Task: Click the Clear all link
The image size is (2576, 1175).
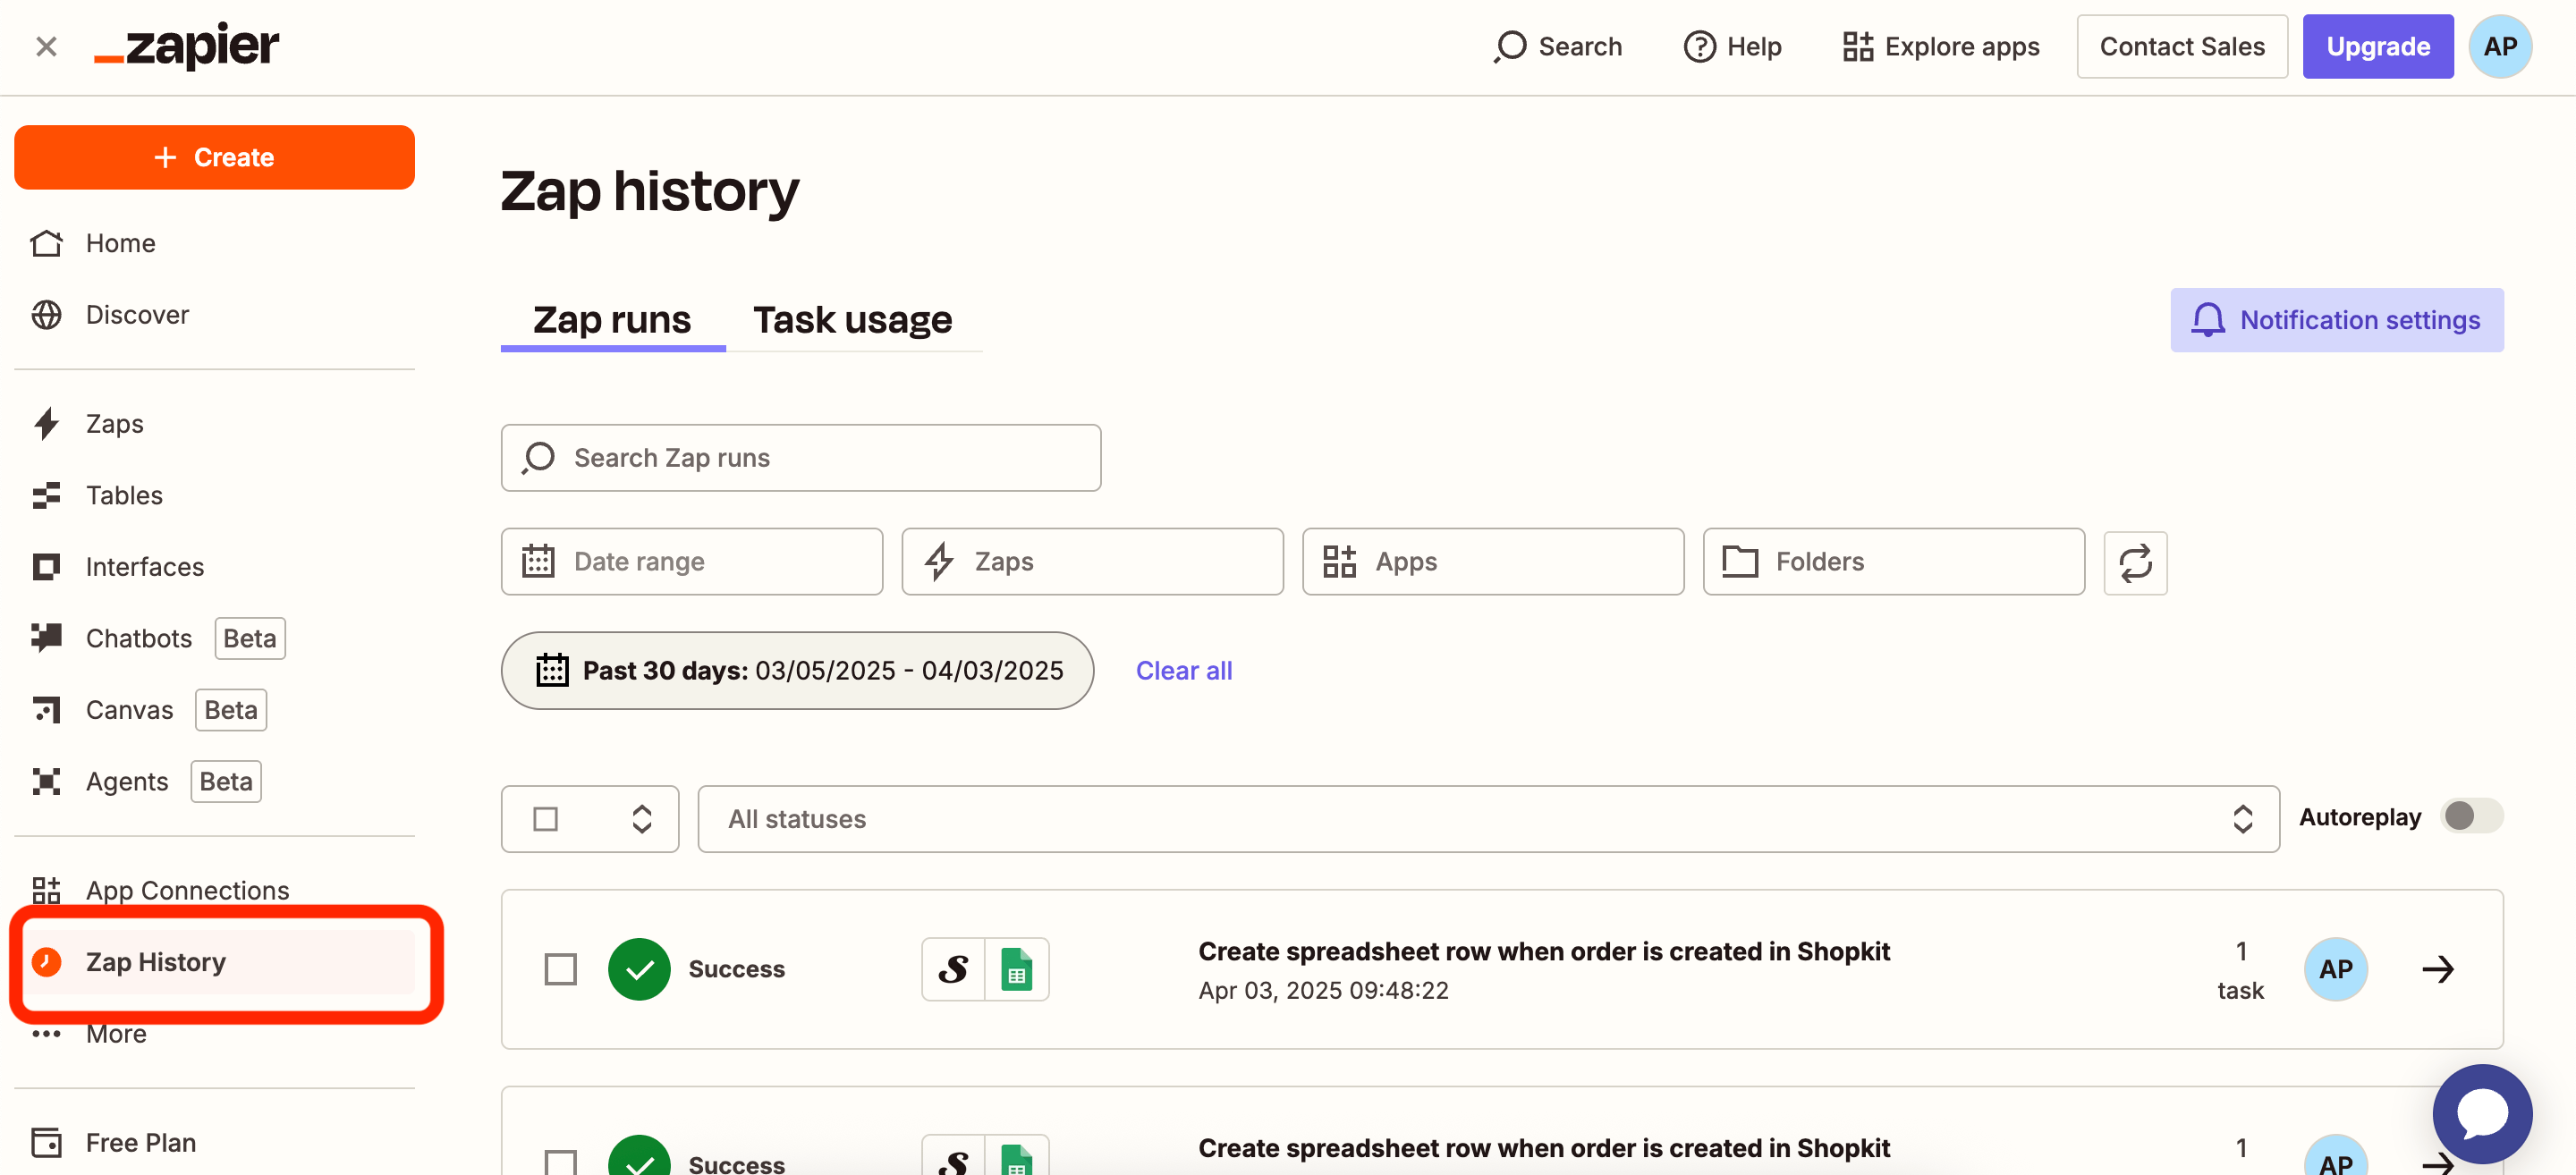Action: (x=1183, y=670)
